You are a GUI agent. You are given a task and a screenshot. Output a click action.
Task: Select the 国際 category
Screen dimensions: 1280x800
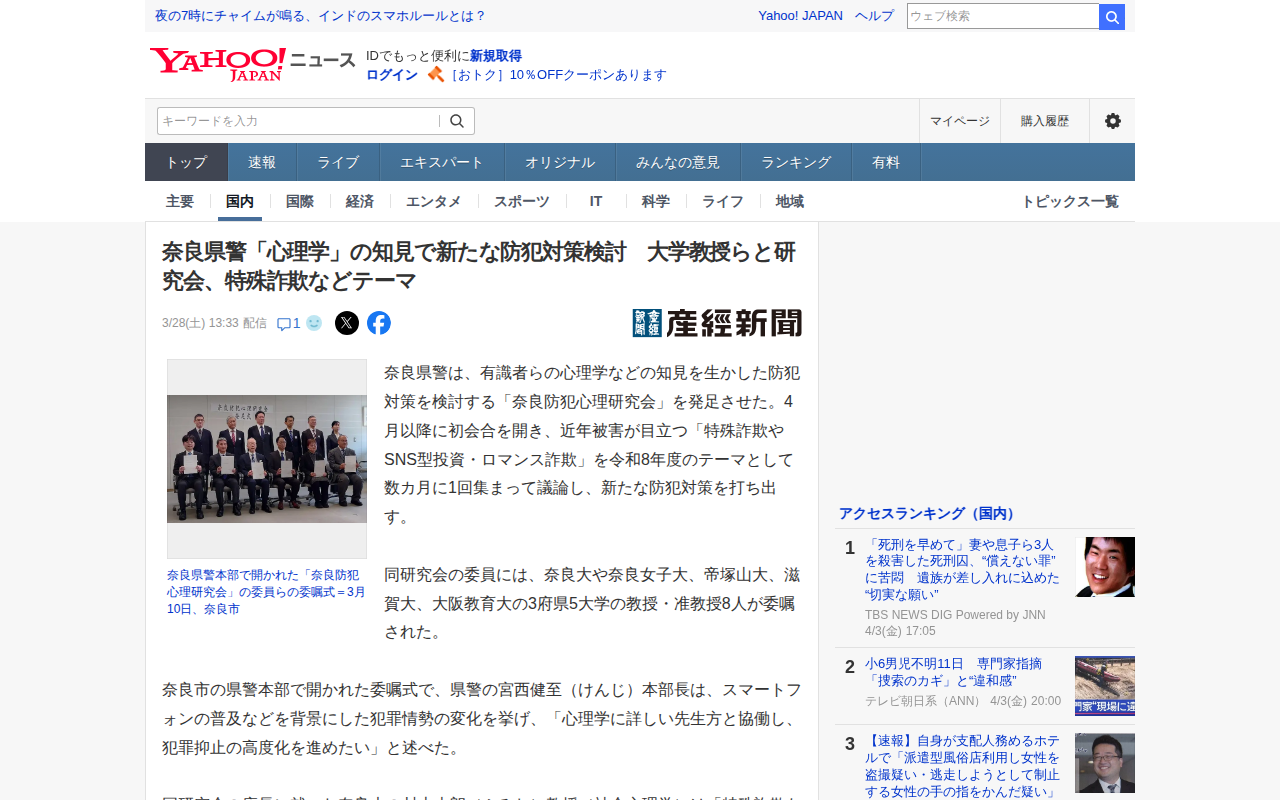tap(300, 201)
